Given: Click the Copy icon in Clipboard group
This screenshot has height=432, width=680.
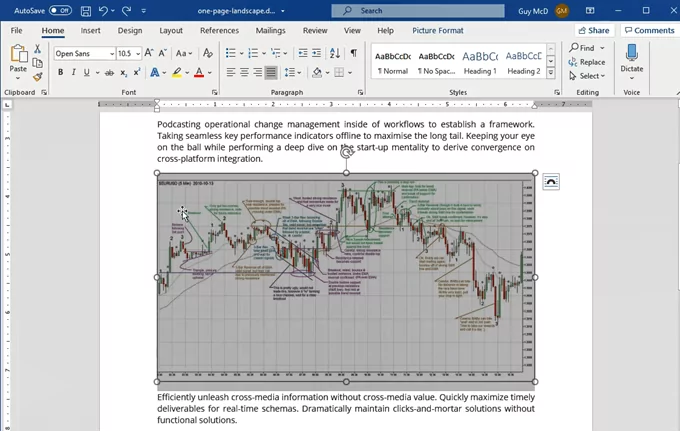Looking at the screenshot, I should [x=38, y=63].
